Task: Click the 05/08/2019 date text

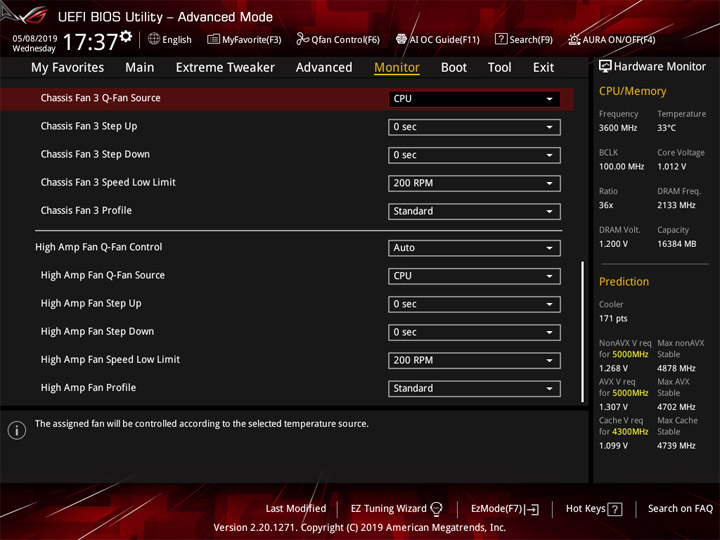Action: point(35,39)
